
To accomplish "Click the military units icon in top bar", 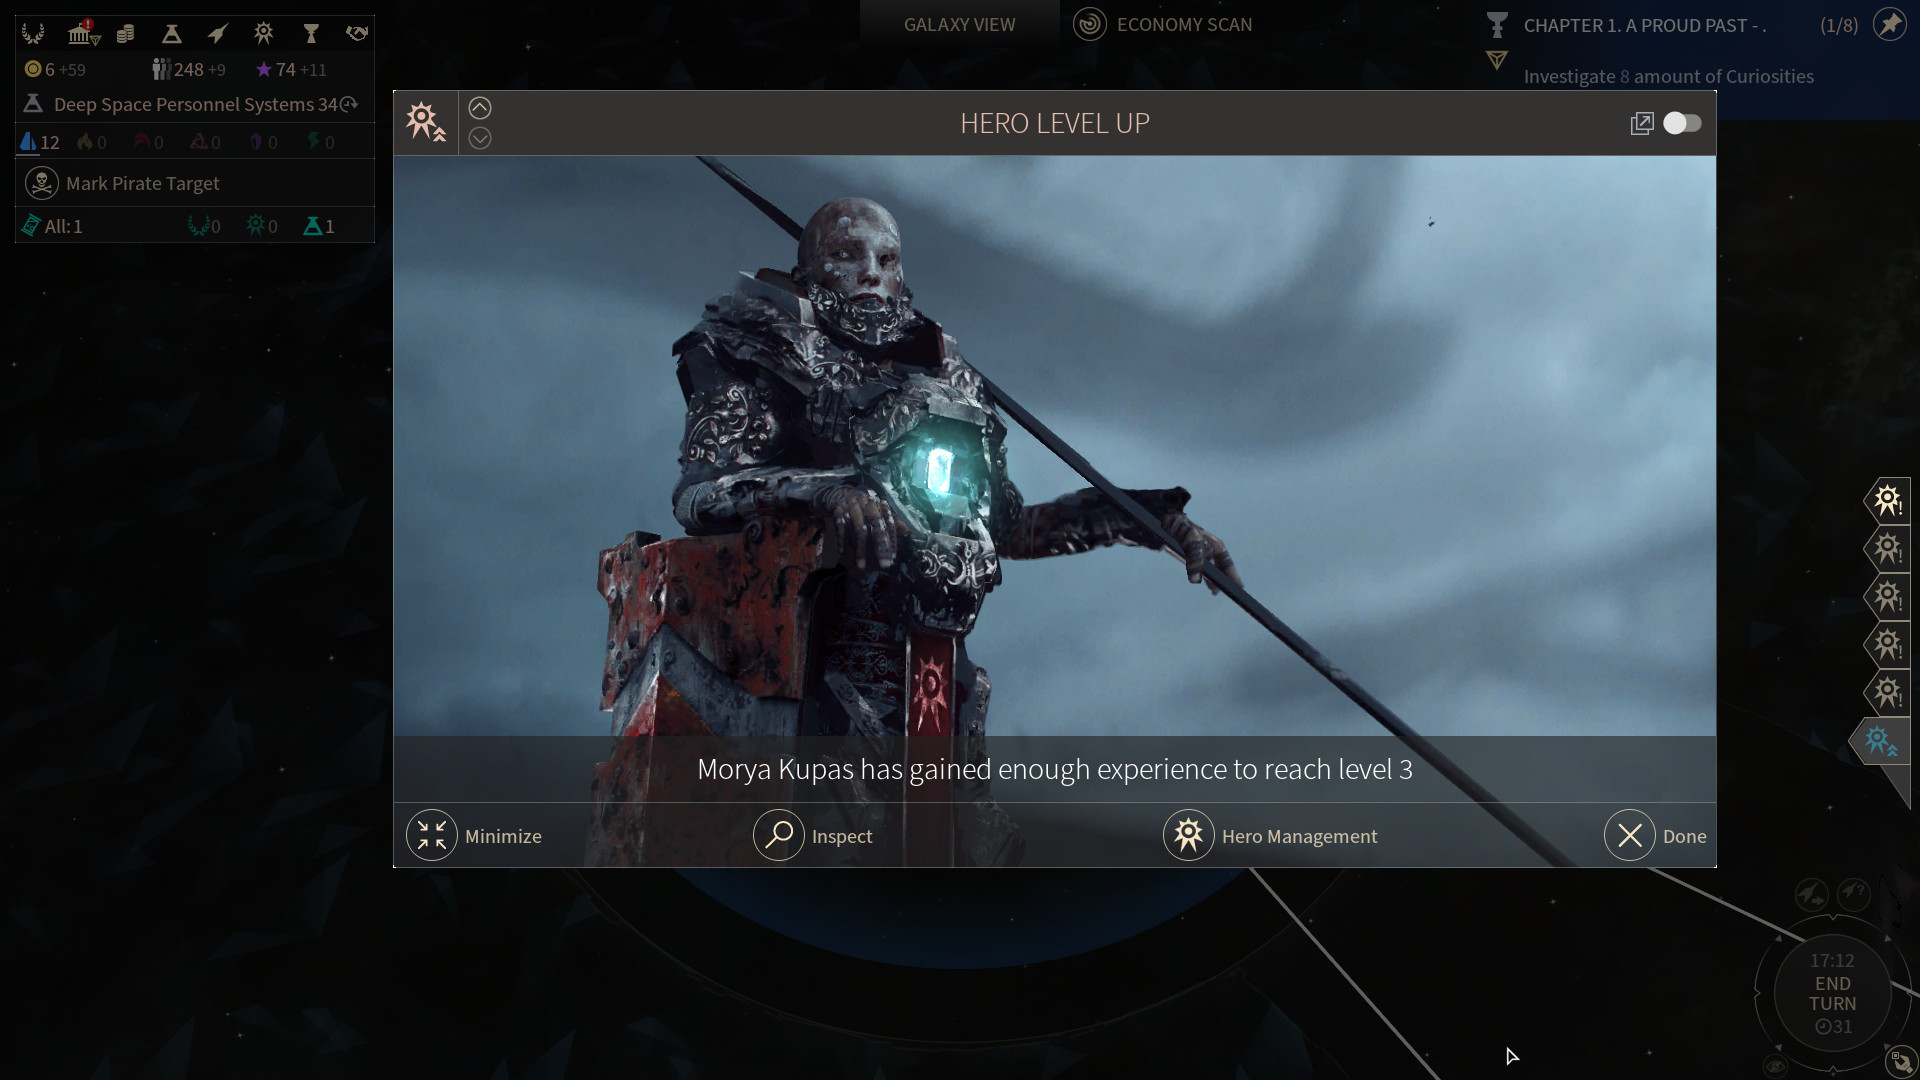I will (216, 32).
